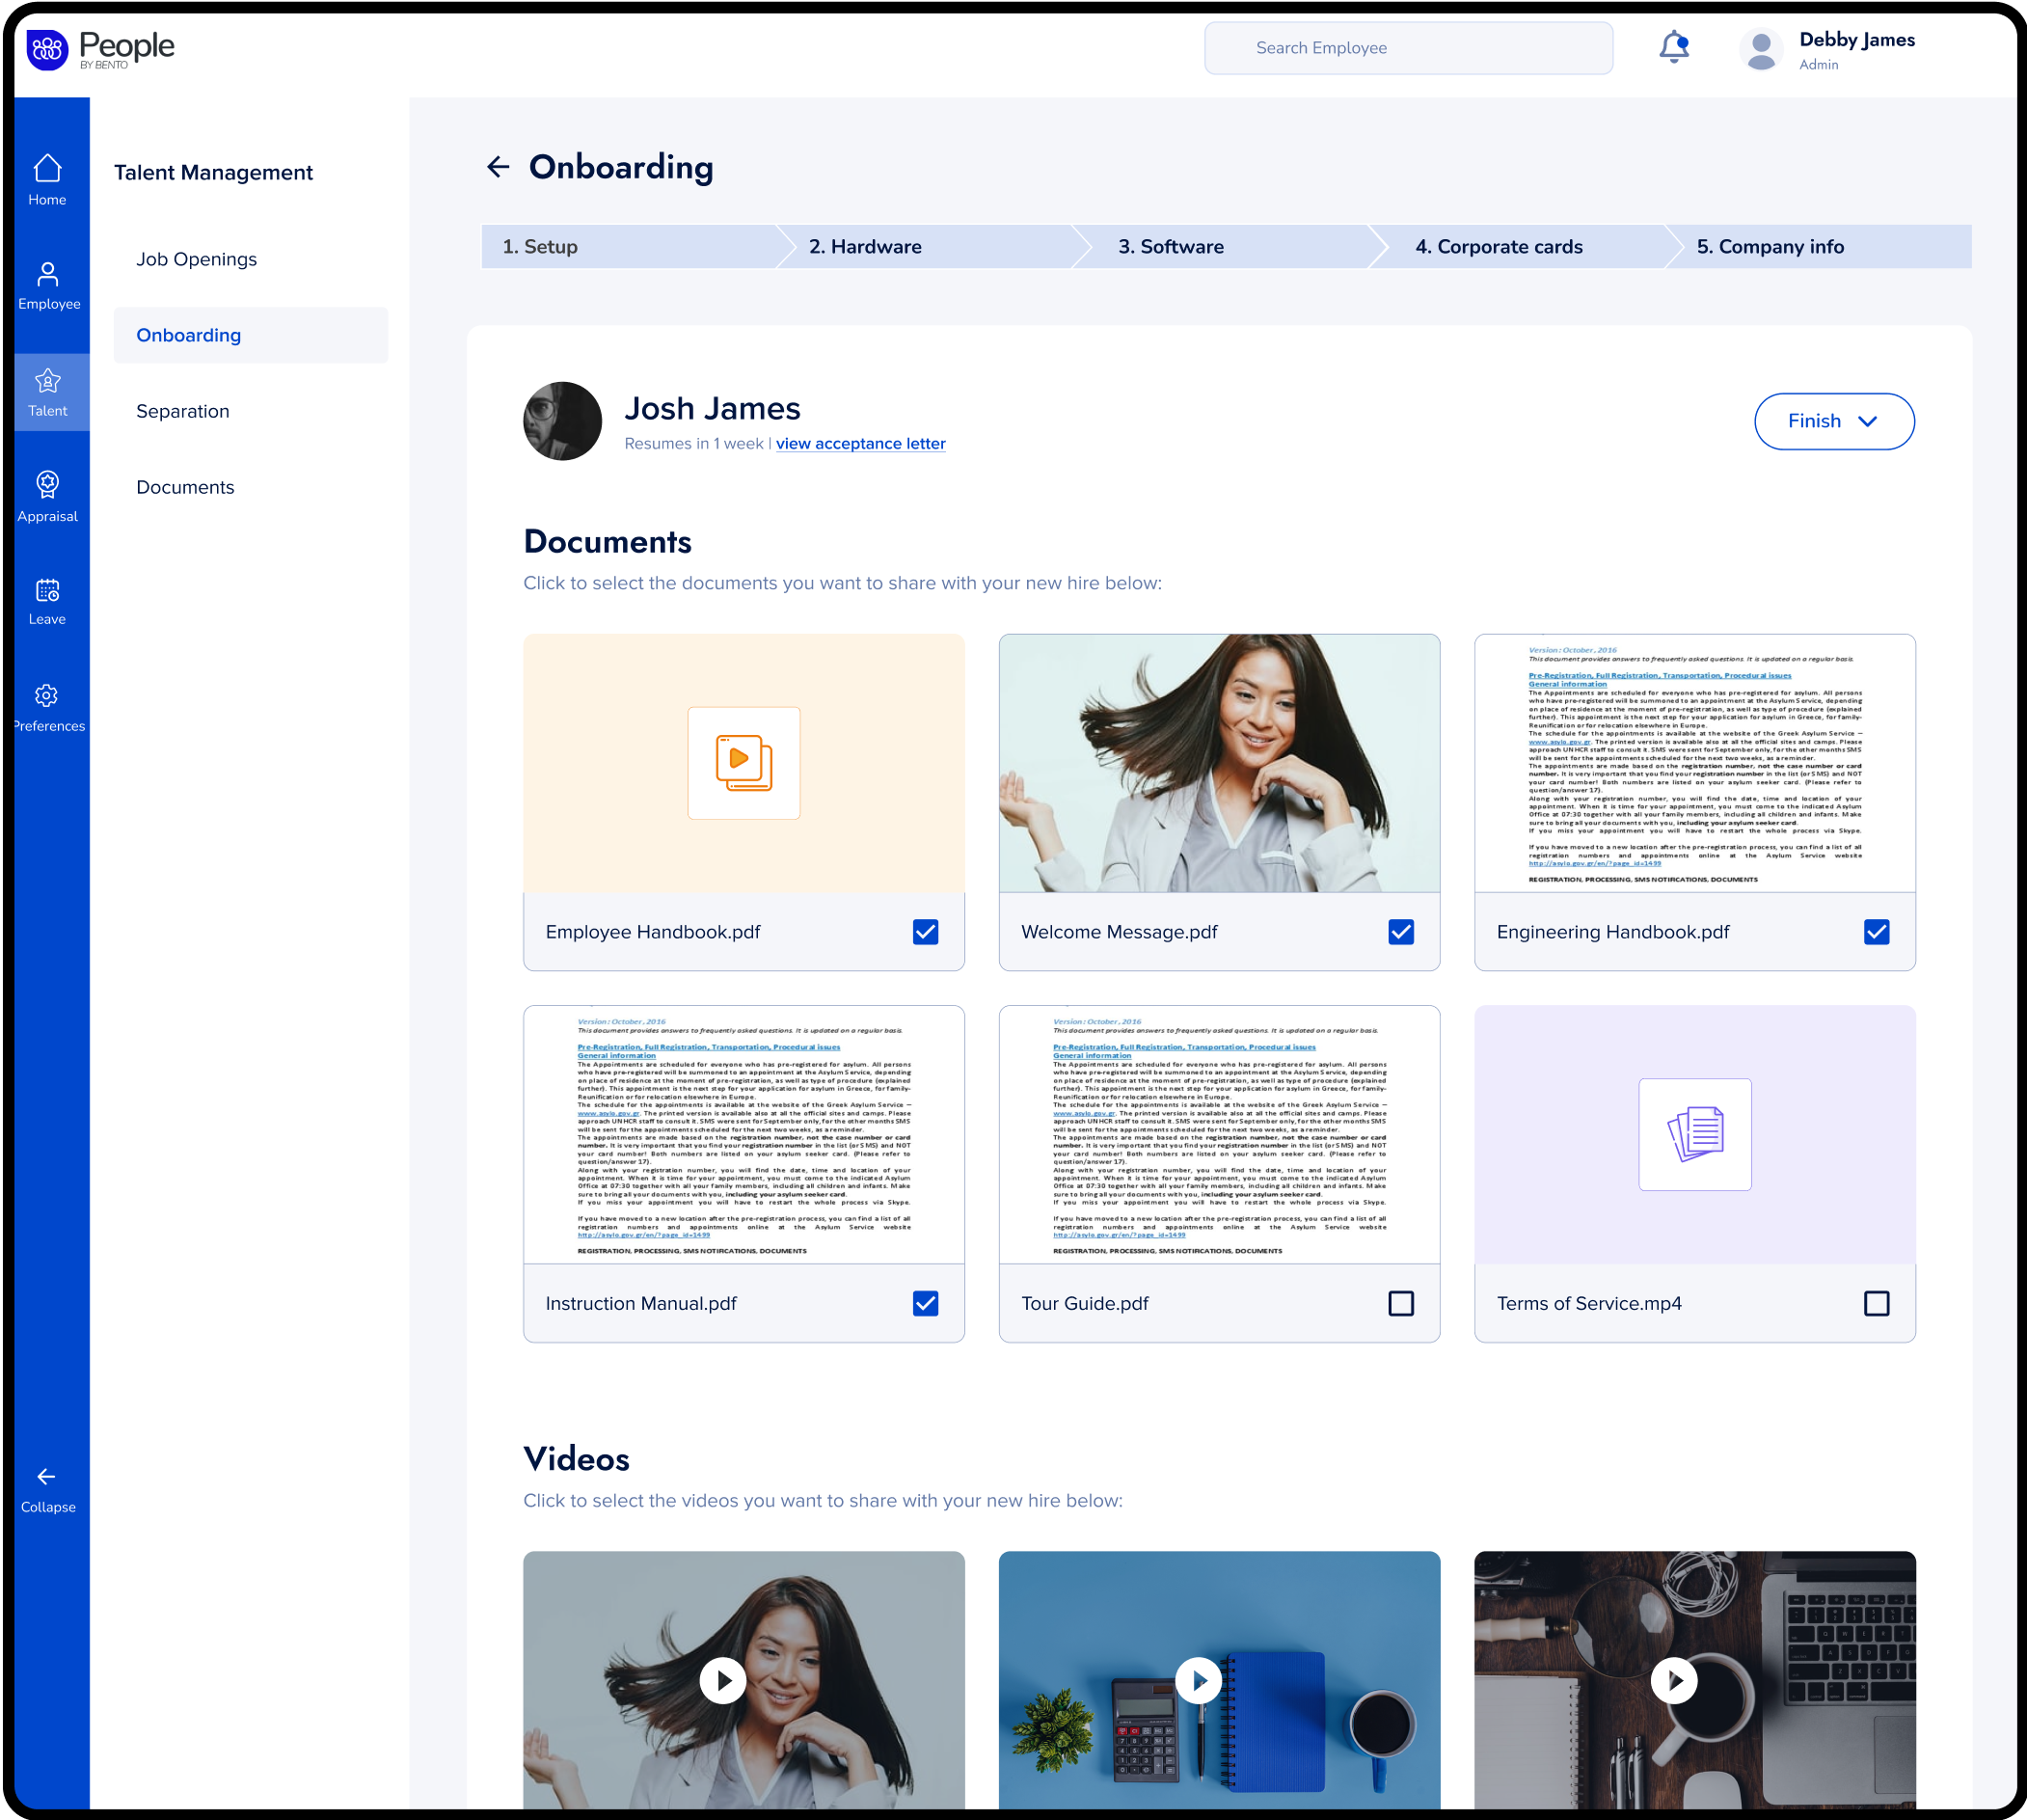Click the notification bell icon
This screenshot has width=2027, height=1820.
tap(1673, 47)
